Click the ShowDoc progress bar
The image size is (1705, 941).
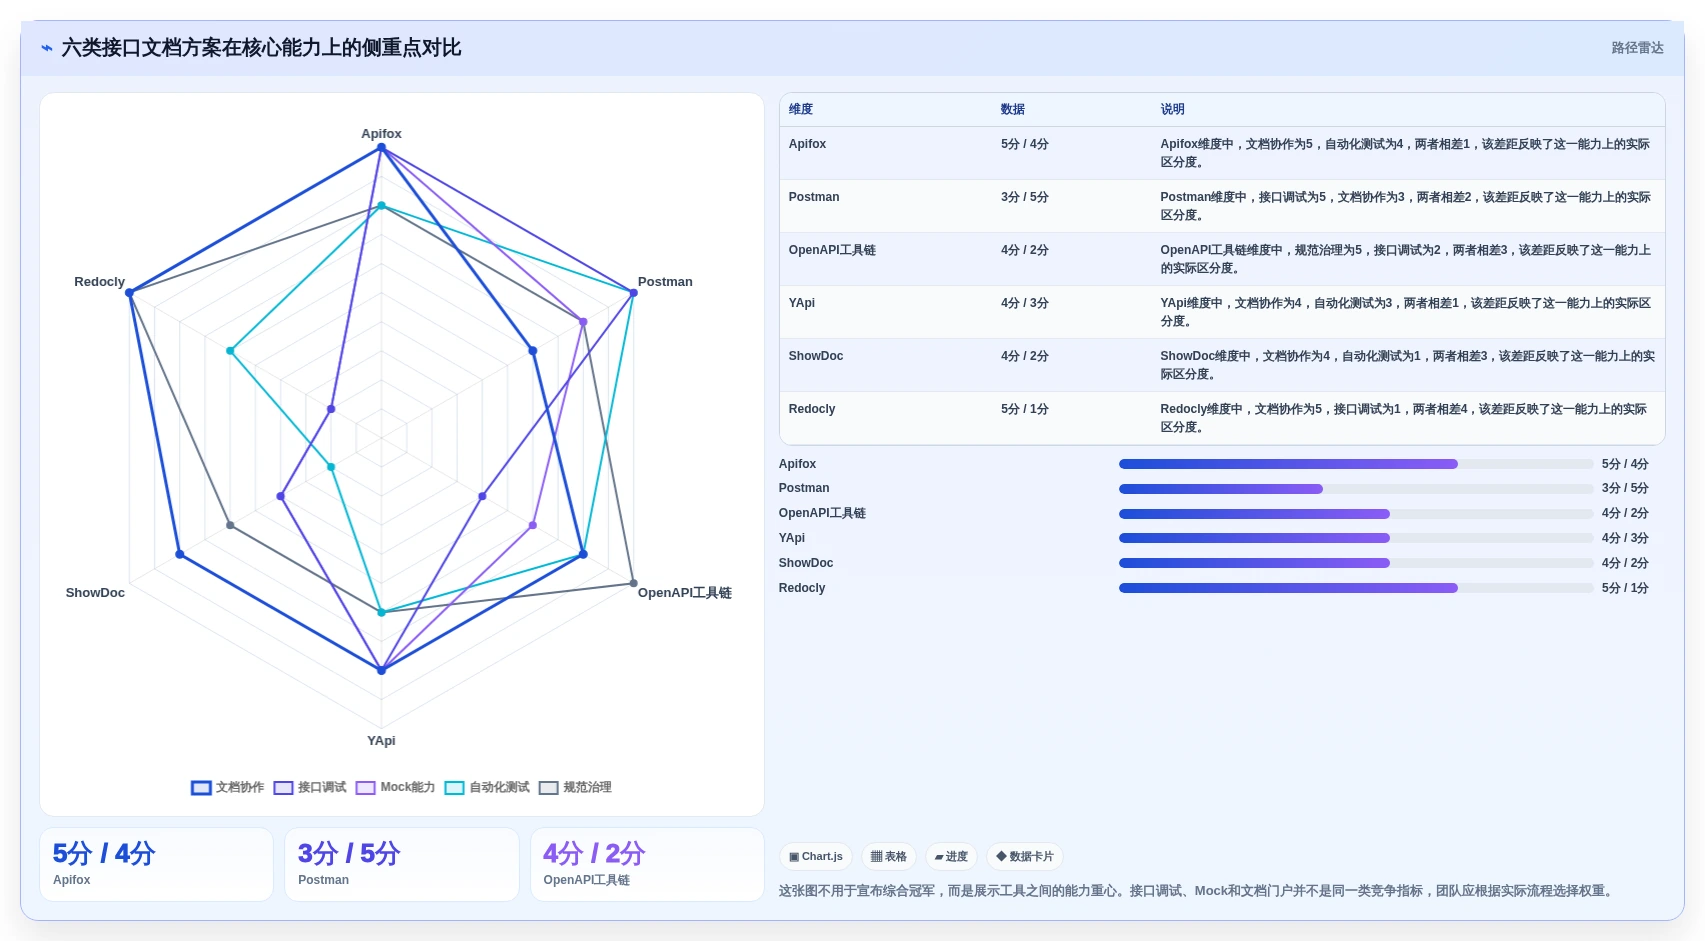(1356, 563)
